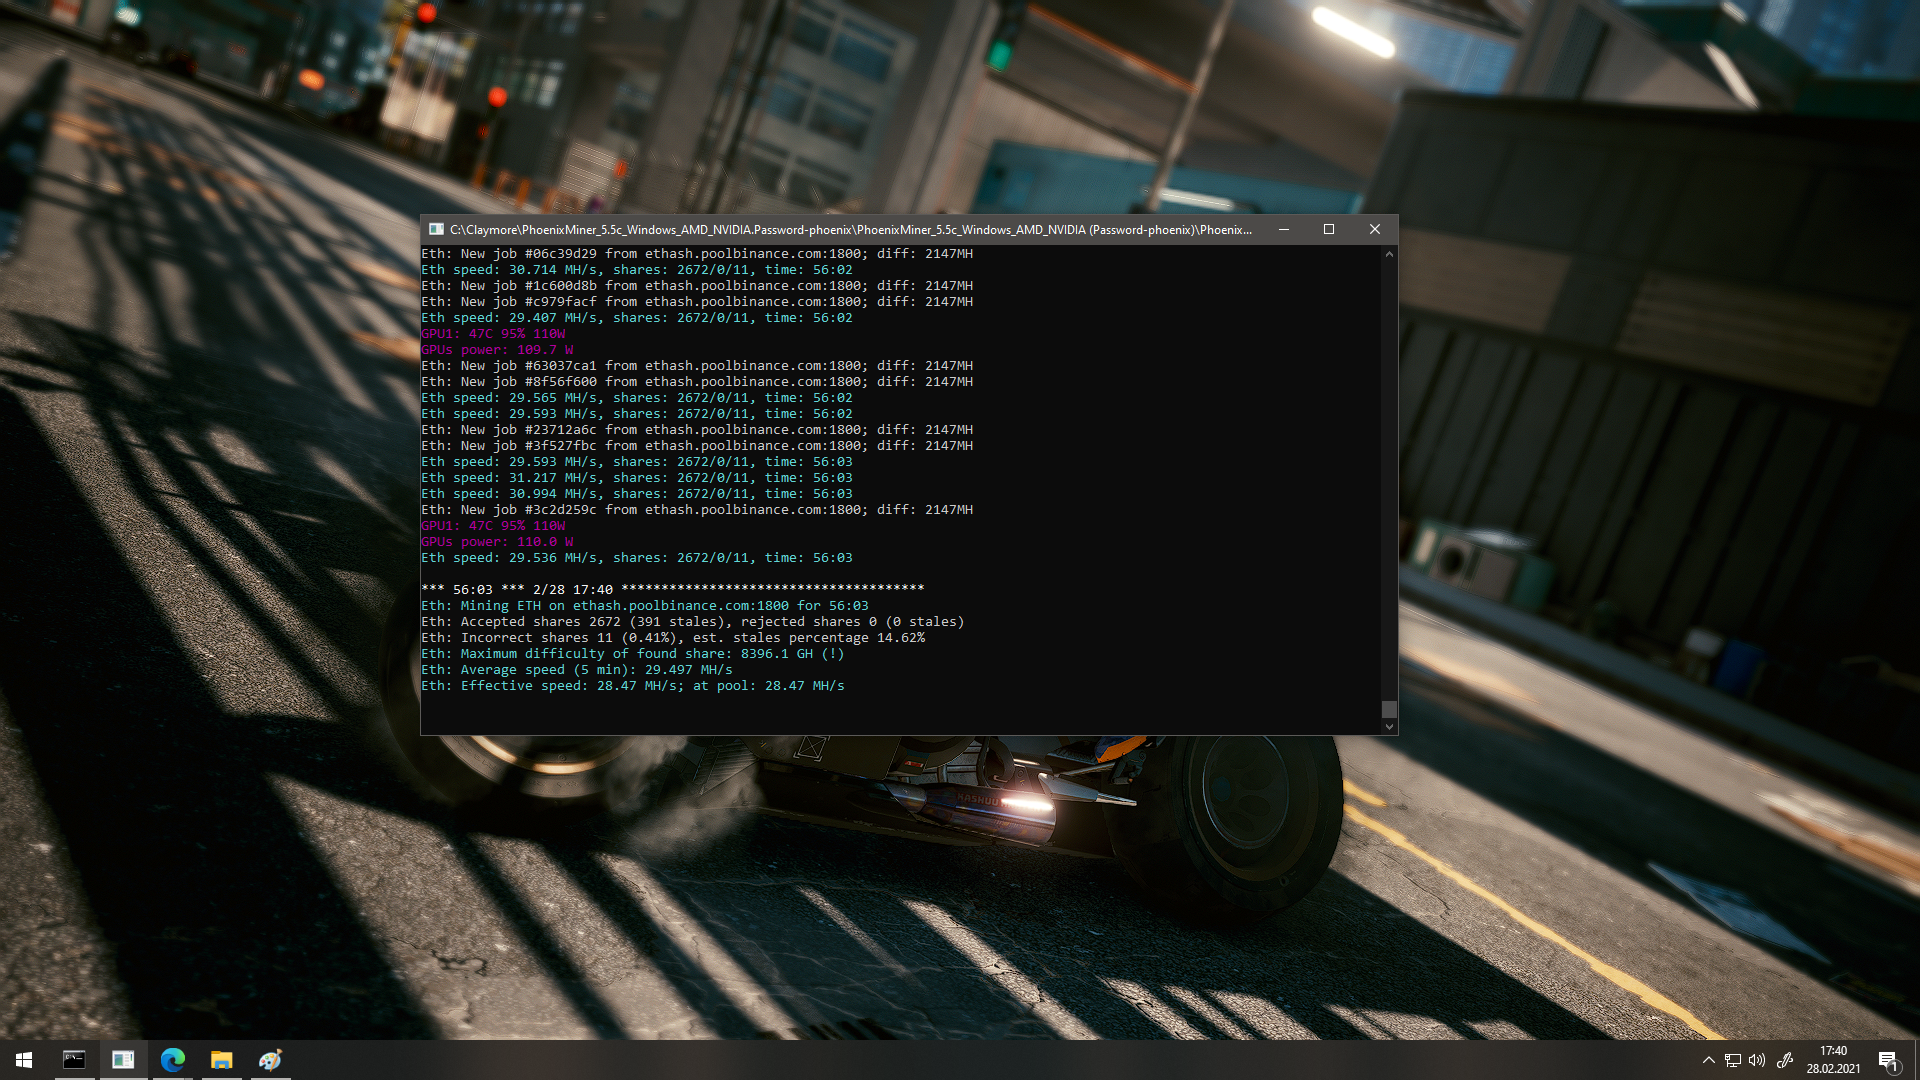The width and height of the screenshot is (1920, 1080).
Task: Open the Windows Start menu
Action: (24, 1060)
